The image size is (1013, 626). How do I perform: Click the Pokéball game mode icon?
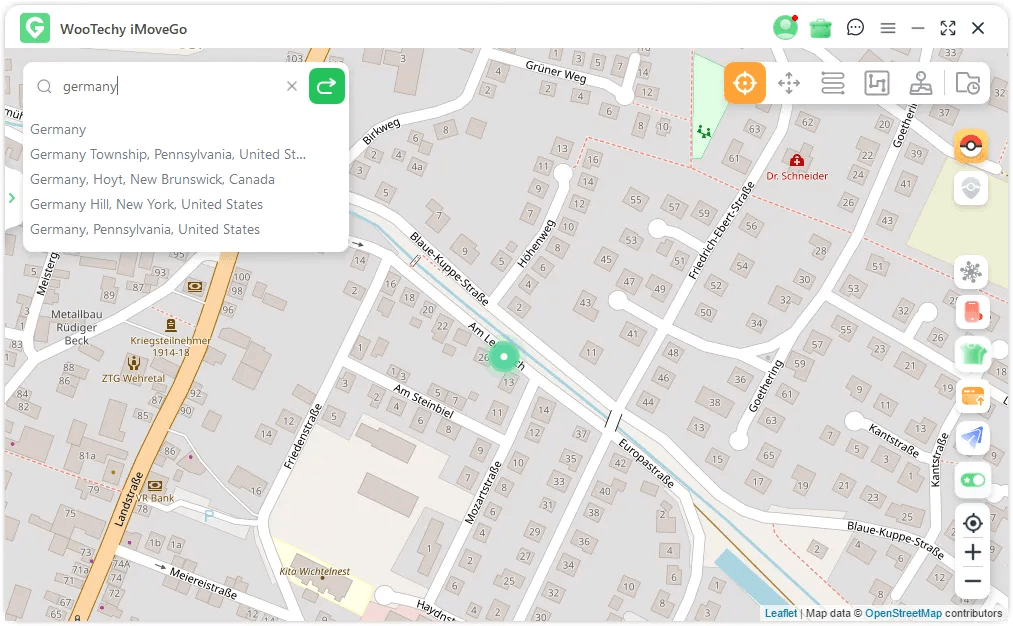[971, 146]
